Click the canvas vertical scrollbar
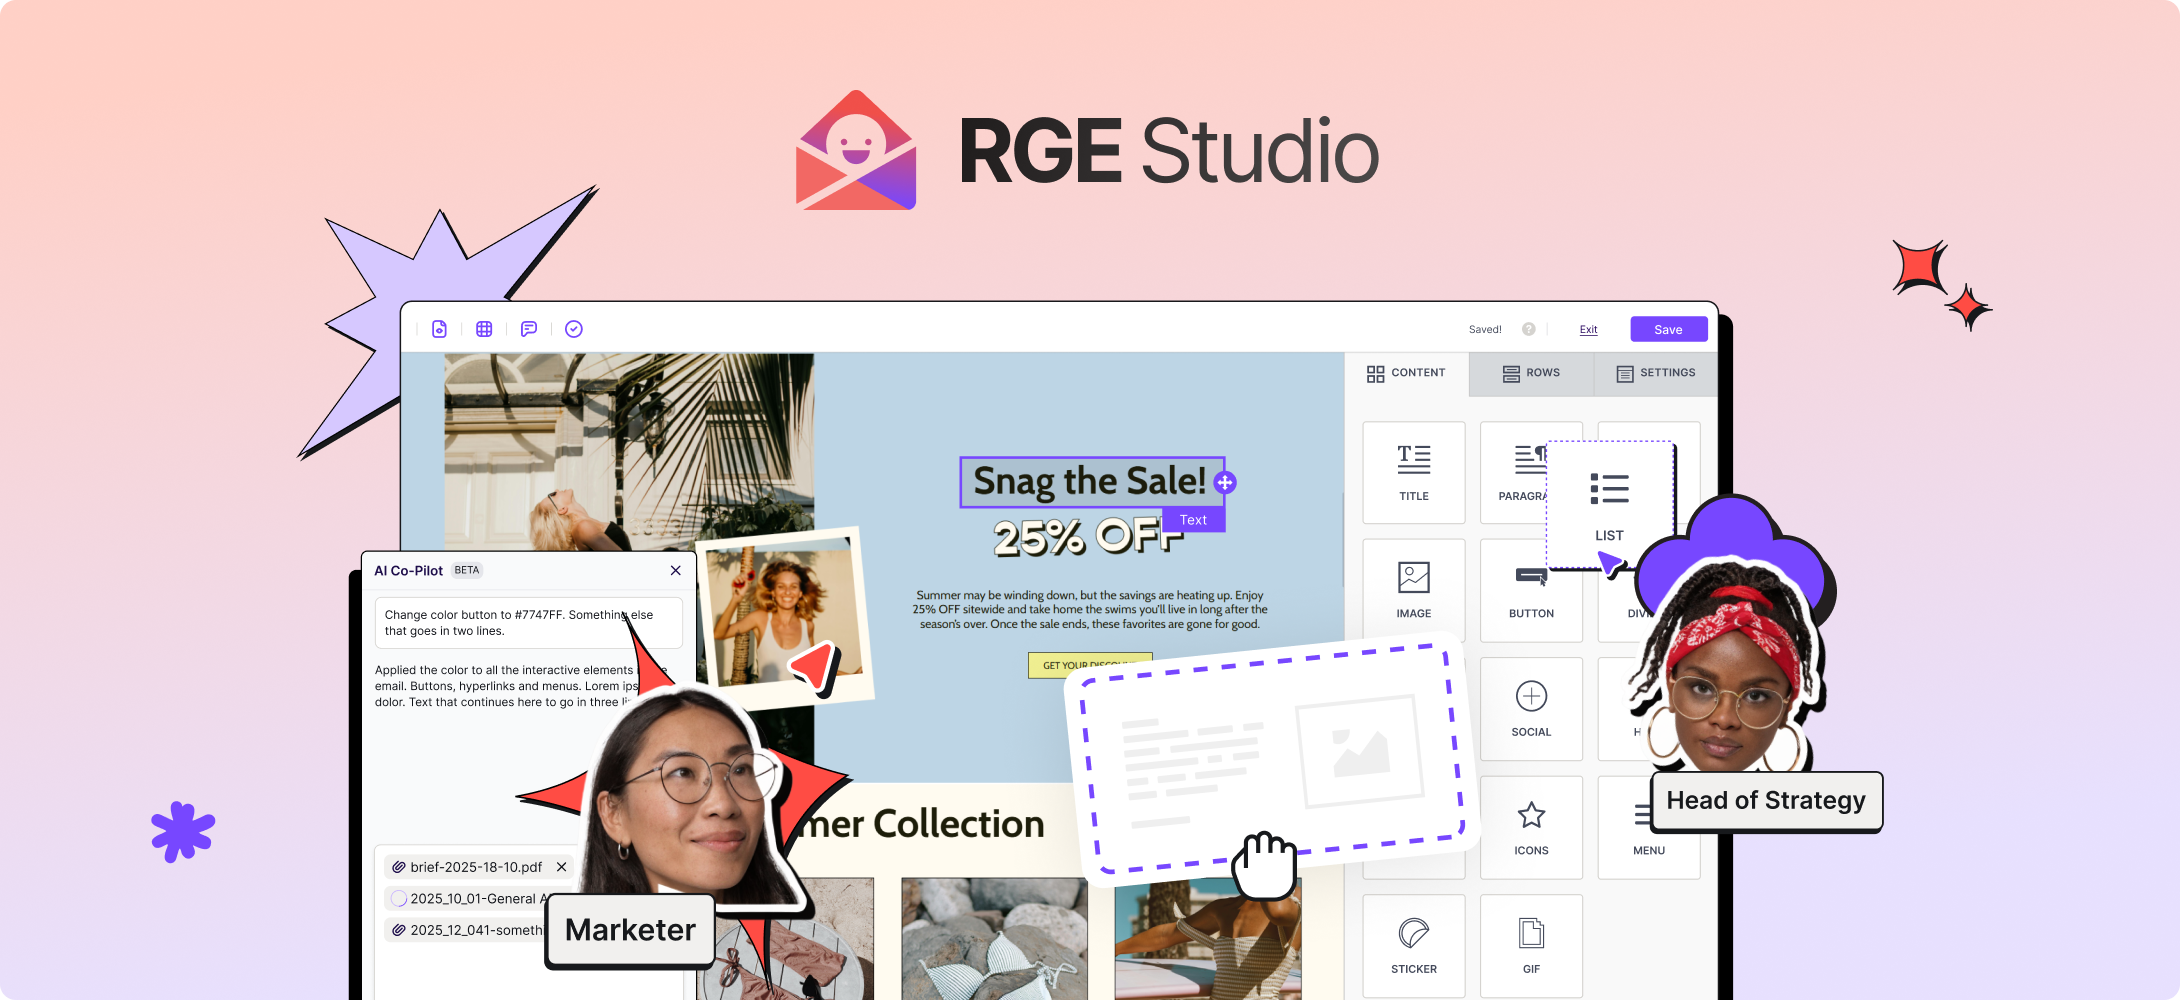The height and width of the screenshot is (1000, 2180). pyautogui.click(x=1342, y=540)
